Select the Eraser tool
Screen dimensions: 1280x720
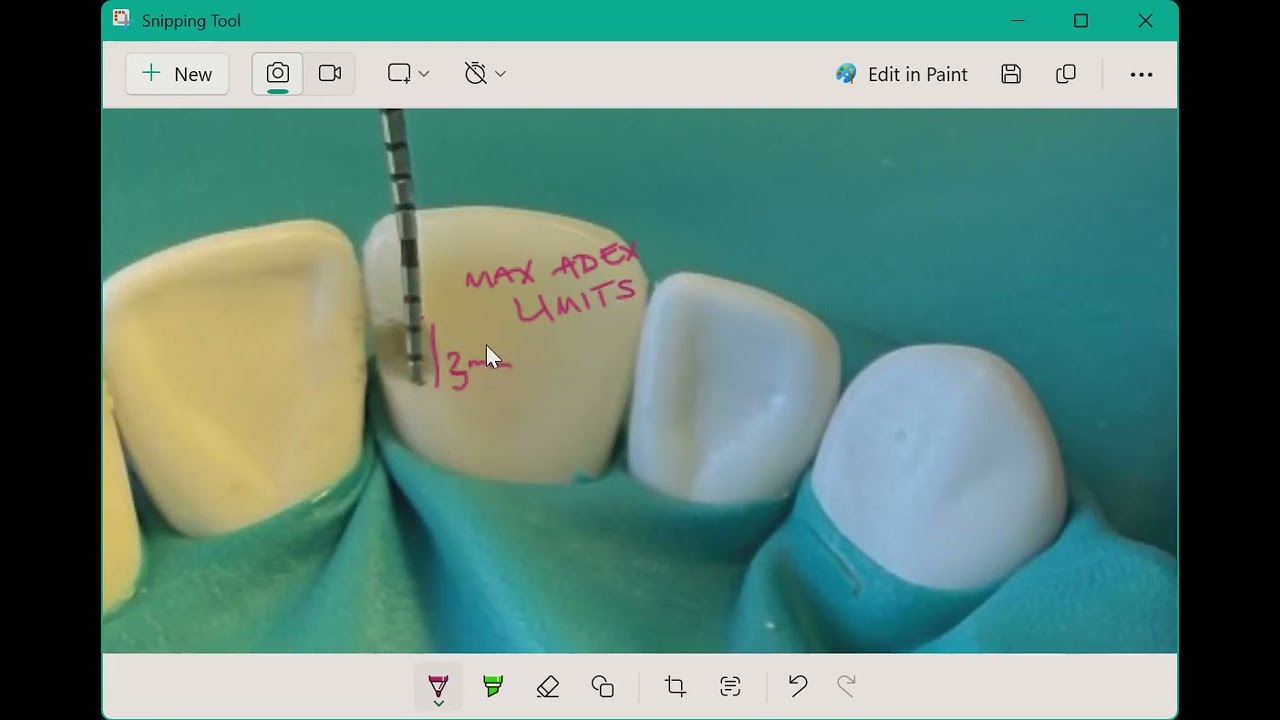[548, 686]
